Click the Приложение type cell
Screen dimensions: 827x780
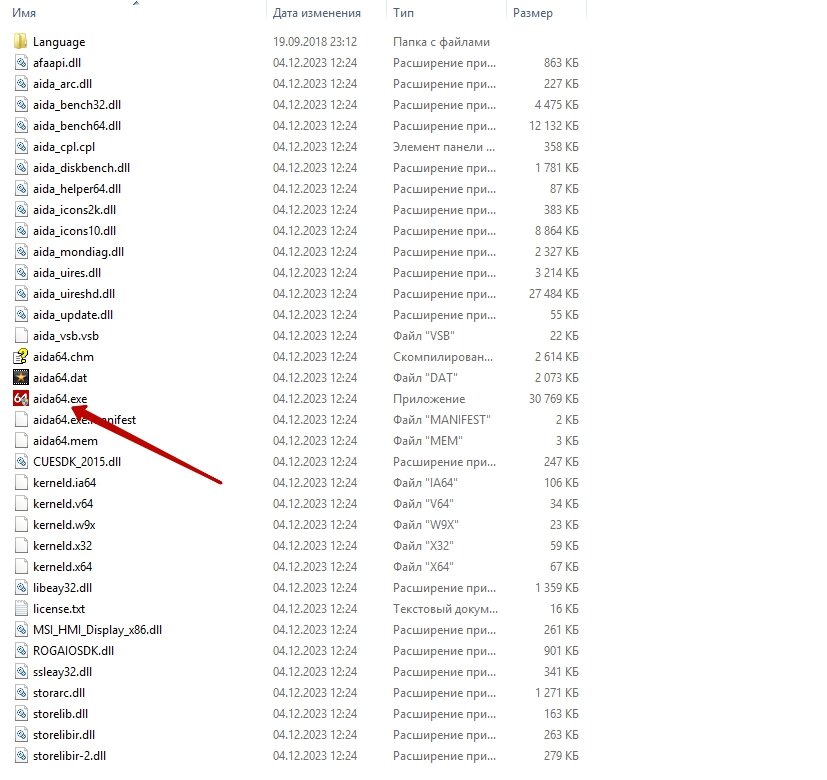429,399
